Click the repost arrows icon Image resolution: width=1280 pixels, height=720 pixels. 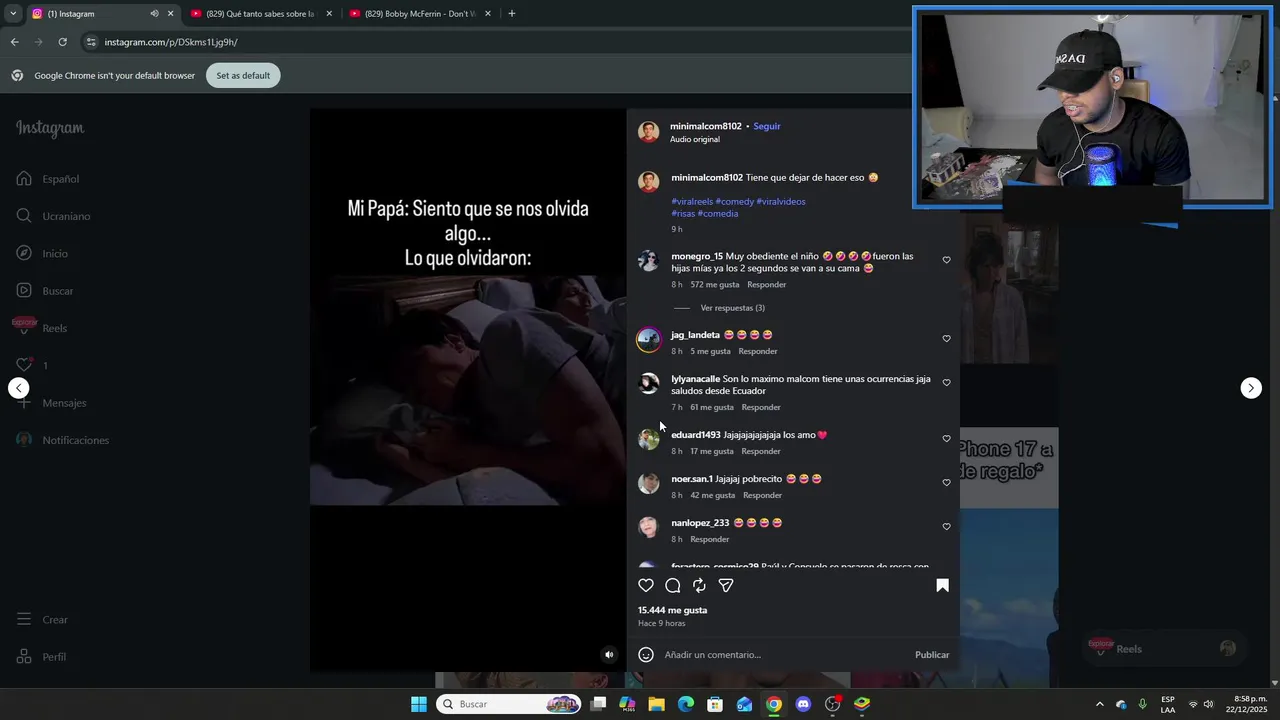pos(699,586)
